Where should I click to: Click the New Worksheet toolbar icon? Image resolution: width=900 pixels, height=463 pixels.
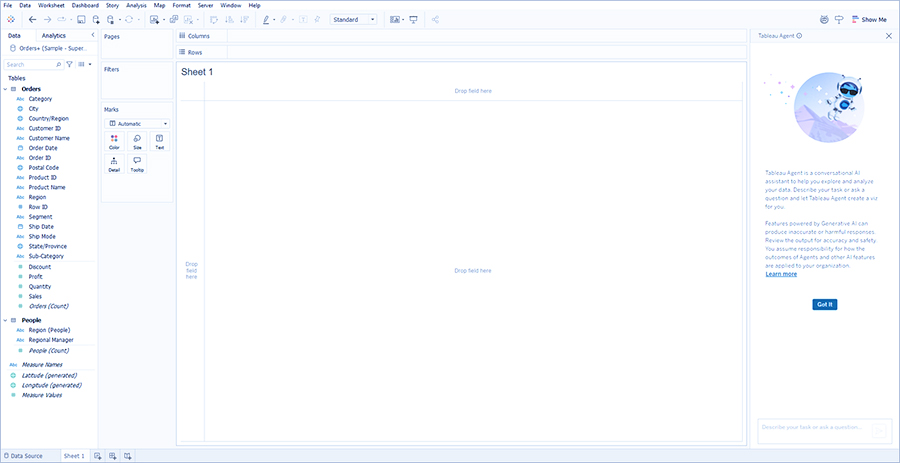(154, 20)
